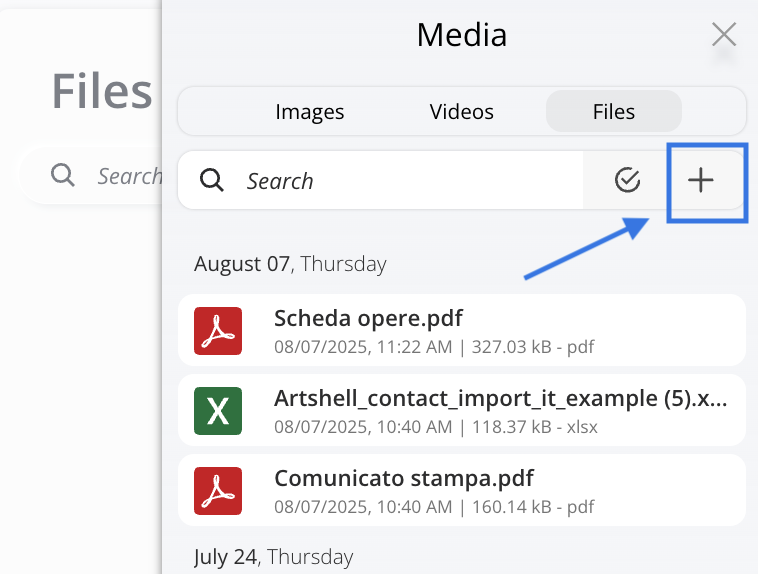The height and width of the screenshot is (574, 758).
Task: Click the 160.14 kB - pdf details line
Action: pyautogui.click(x=434, y=507)
